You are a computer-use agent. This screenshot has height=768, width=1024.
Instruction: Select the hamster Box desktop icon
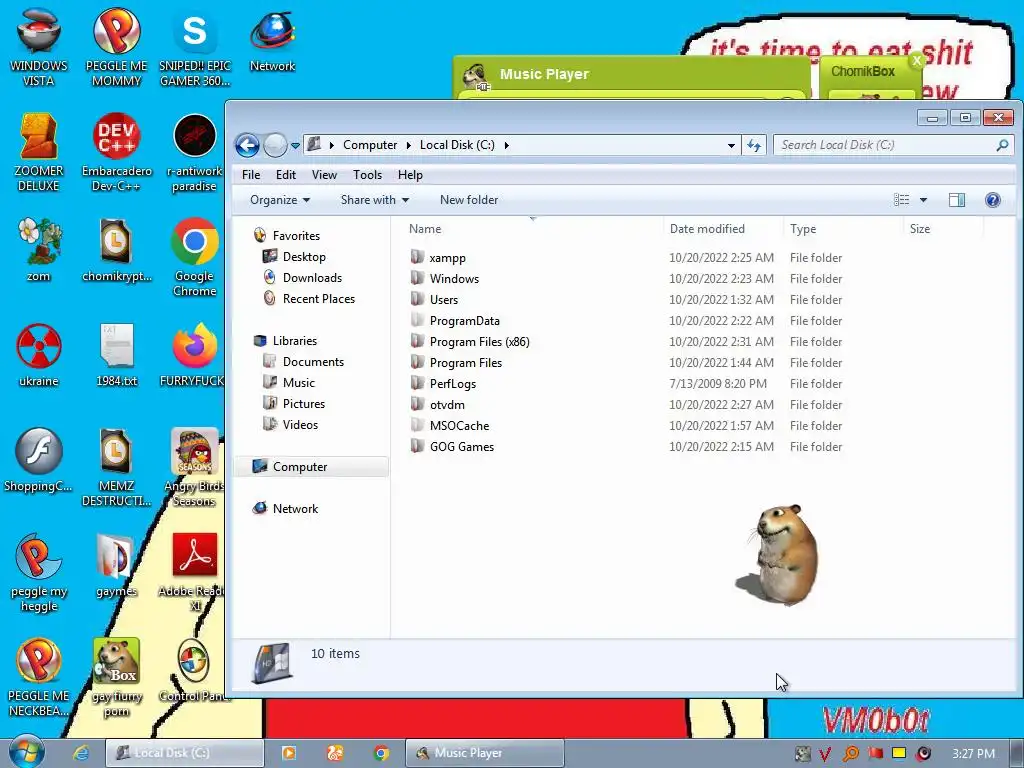pos(116,677)
